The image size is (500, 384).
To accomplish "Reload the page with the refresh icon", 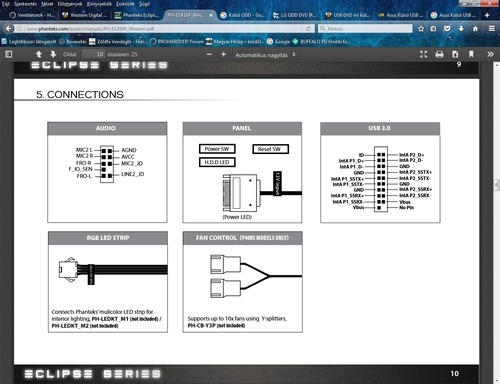I will point(308,29).
